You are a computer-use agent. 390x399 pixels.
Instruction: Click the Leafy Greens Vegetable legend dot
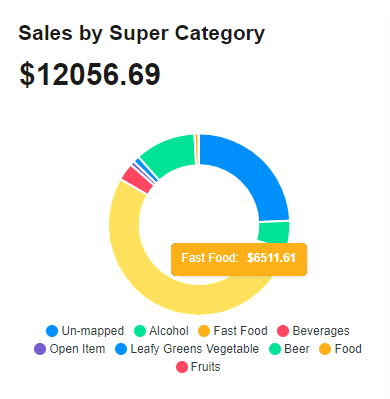coord(121,349)
